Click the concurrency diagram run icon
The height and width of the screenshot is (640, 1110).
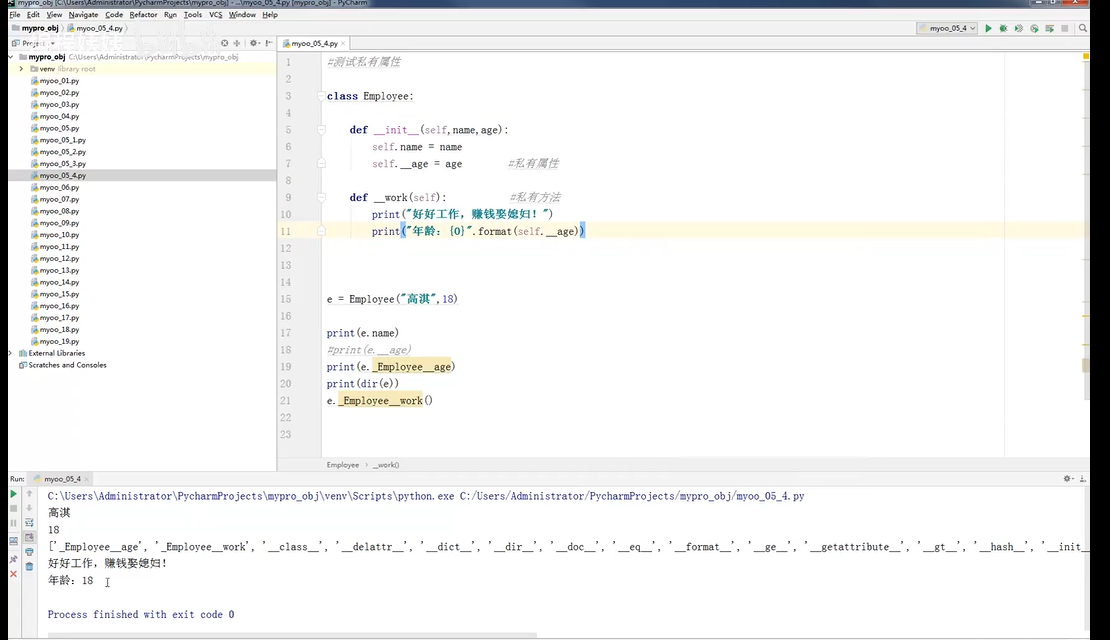pyautogui.click(x=1049, y=28)
